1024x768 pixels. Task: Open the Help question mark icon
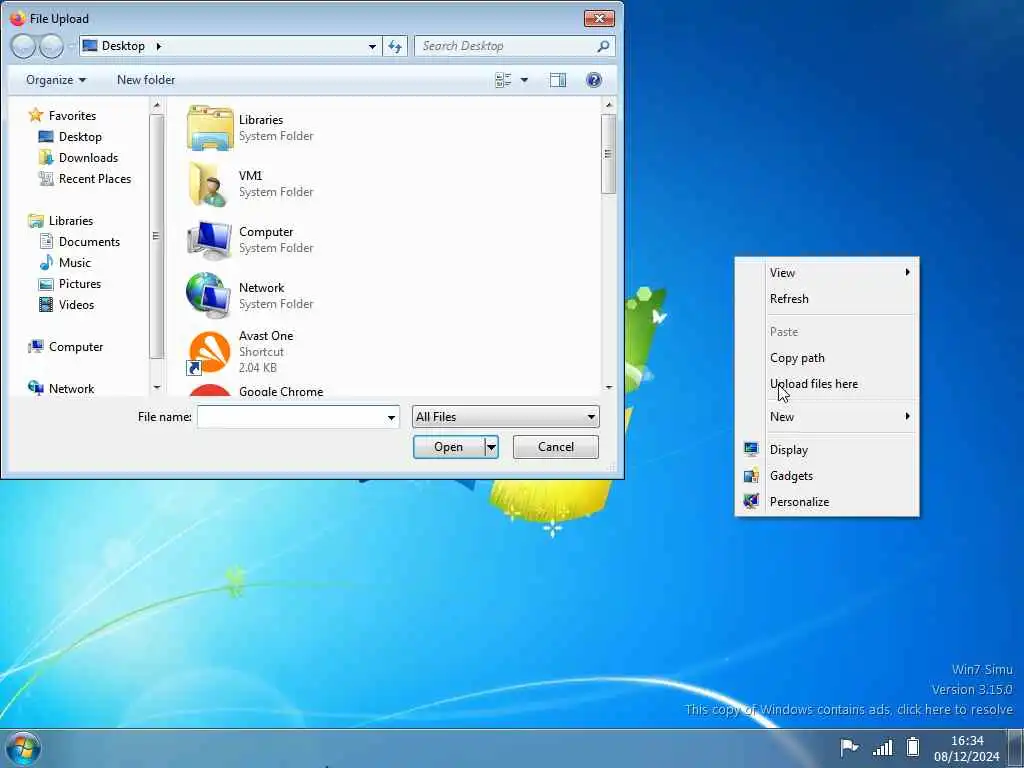594,80
